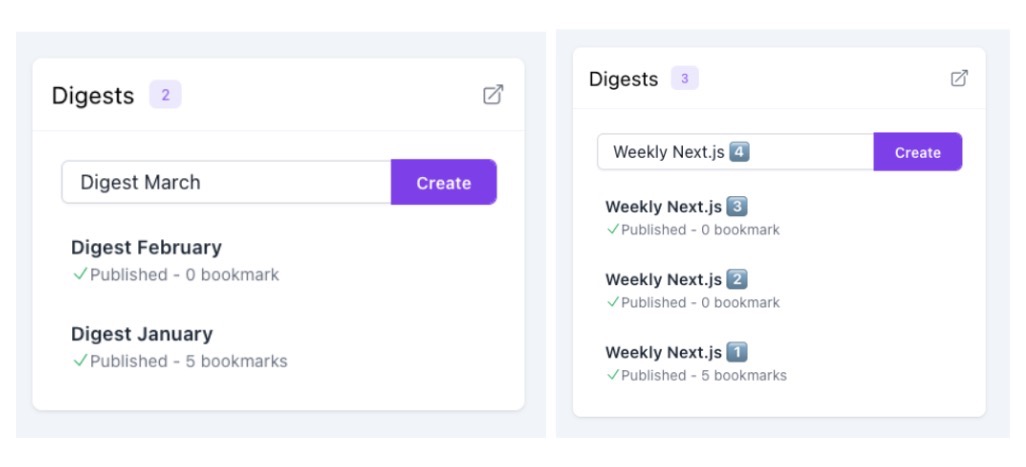This screenshot has height=467, width=1026.
Task: Click Published status line under Digest January
Action: tap(180, 361)
